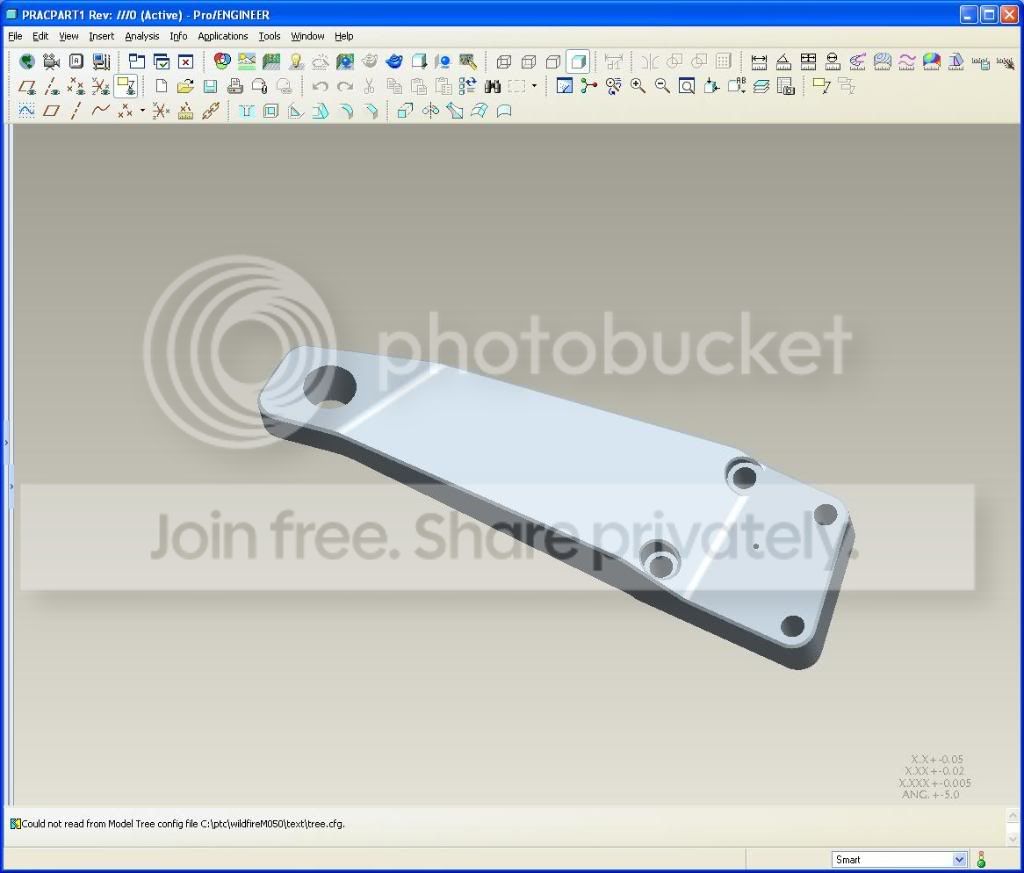Click the Save floppy disk icon
The width and height of the screenshot is (1024, 873).
(x=210, y=86)
